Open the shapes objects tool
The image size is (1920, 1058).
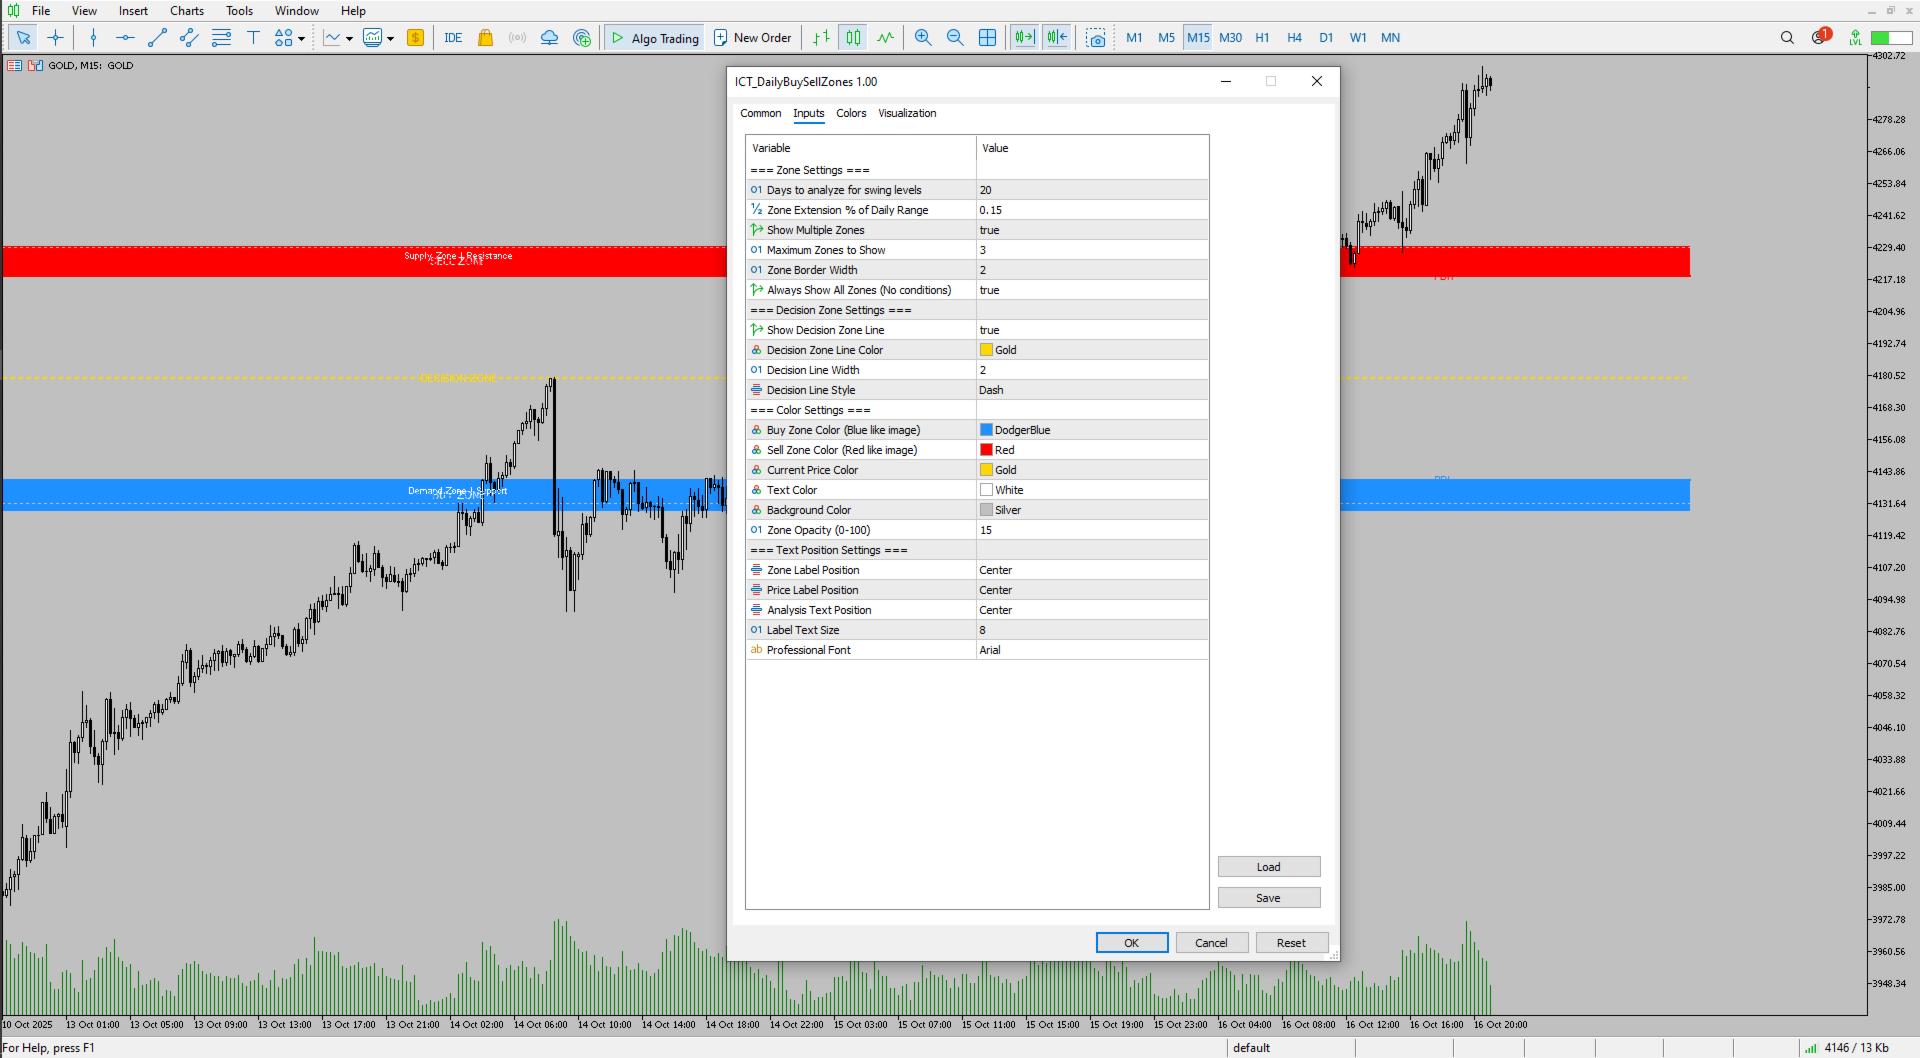[x=284, y=38]
